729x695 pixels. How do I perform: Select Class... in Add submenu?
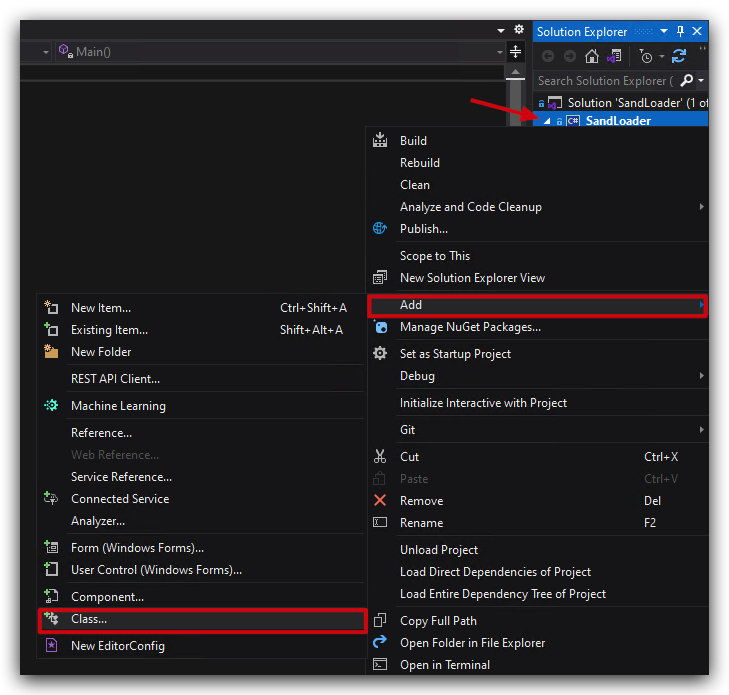click(x=202, y=619)
